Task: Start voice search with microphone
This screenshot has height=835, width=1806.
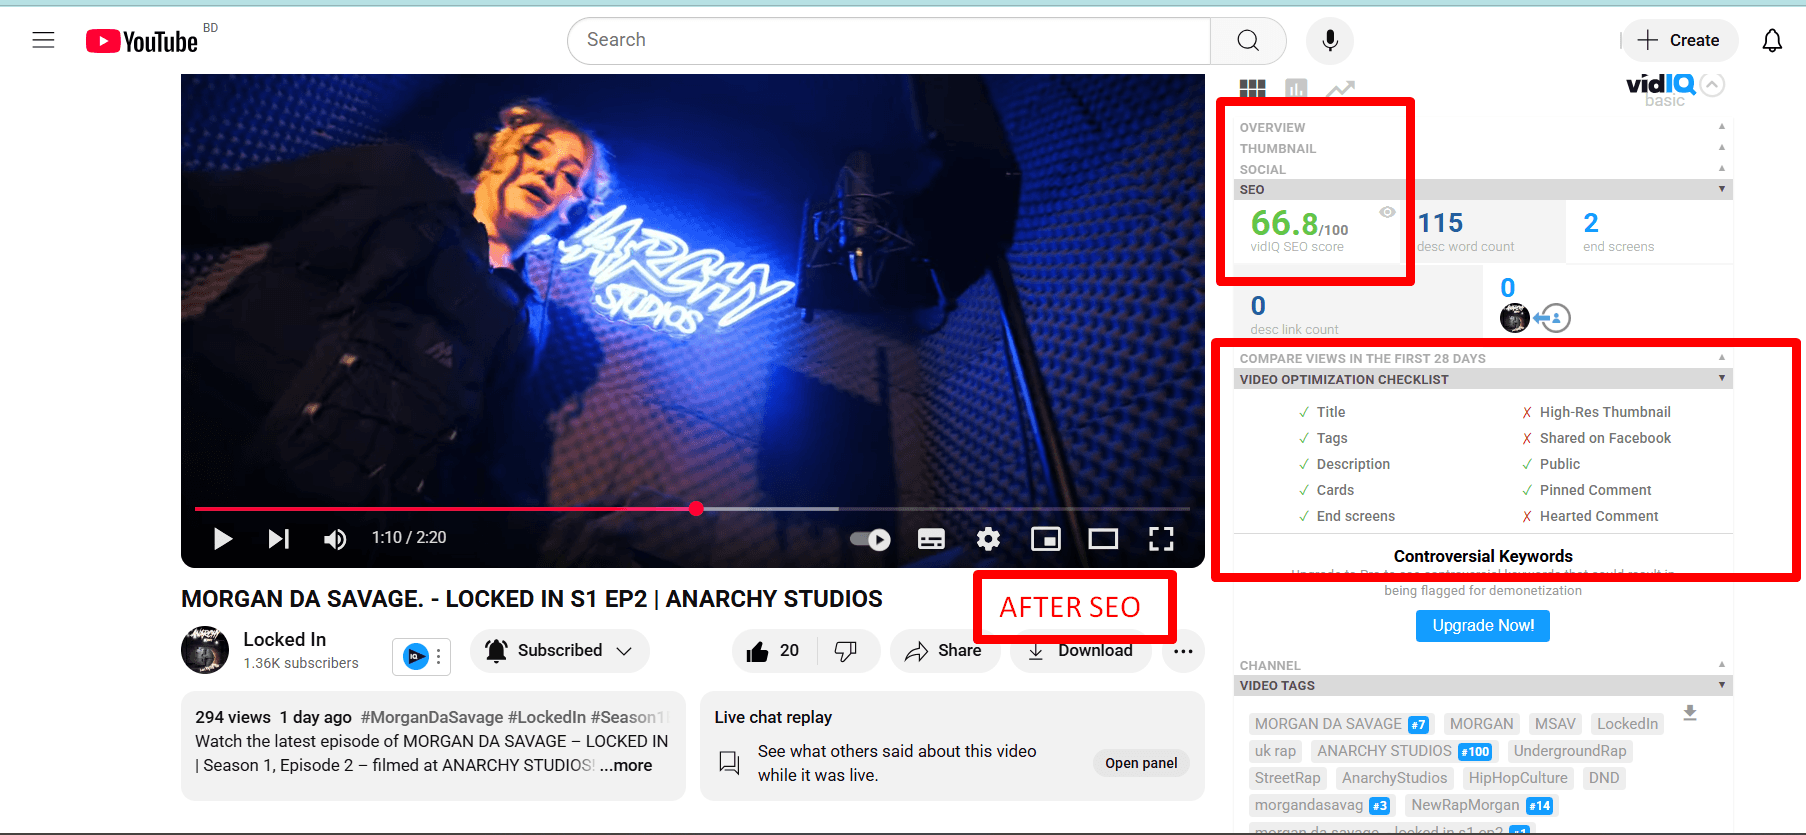Action: click(x=1330, y=40)
